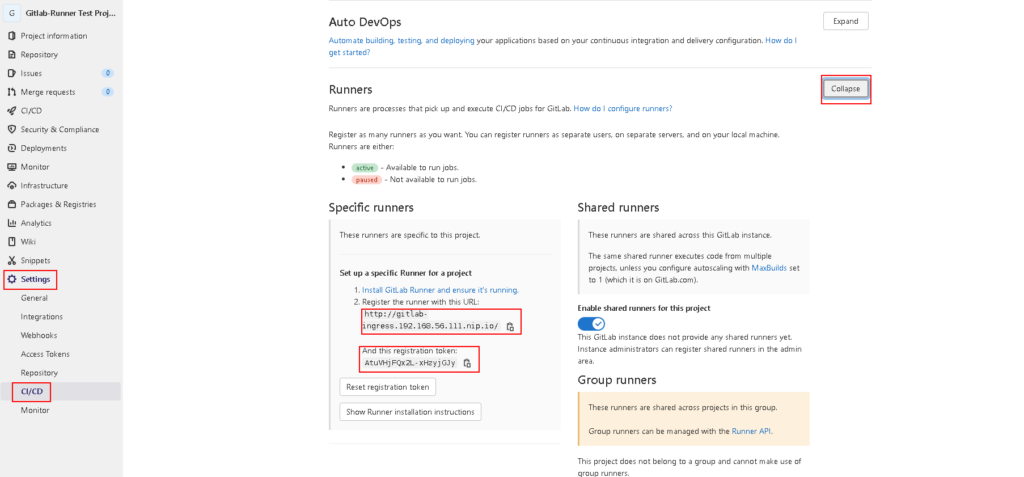This screenshot has height=477, width=1024.
Task: Open Snippets in sidebar
Action: [x=35, y=261]
